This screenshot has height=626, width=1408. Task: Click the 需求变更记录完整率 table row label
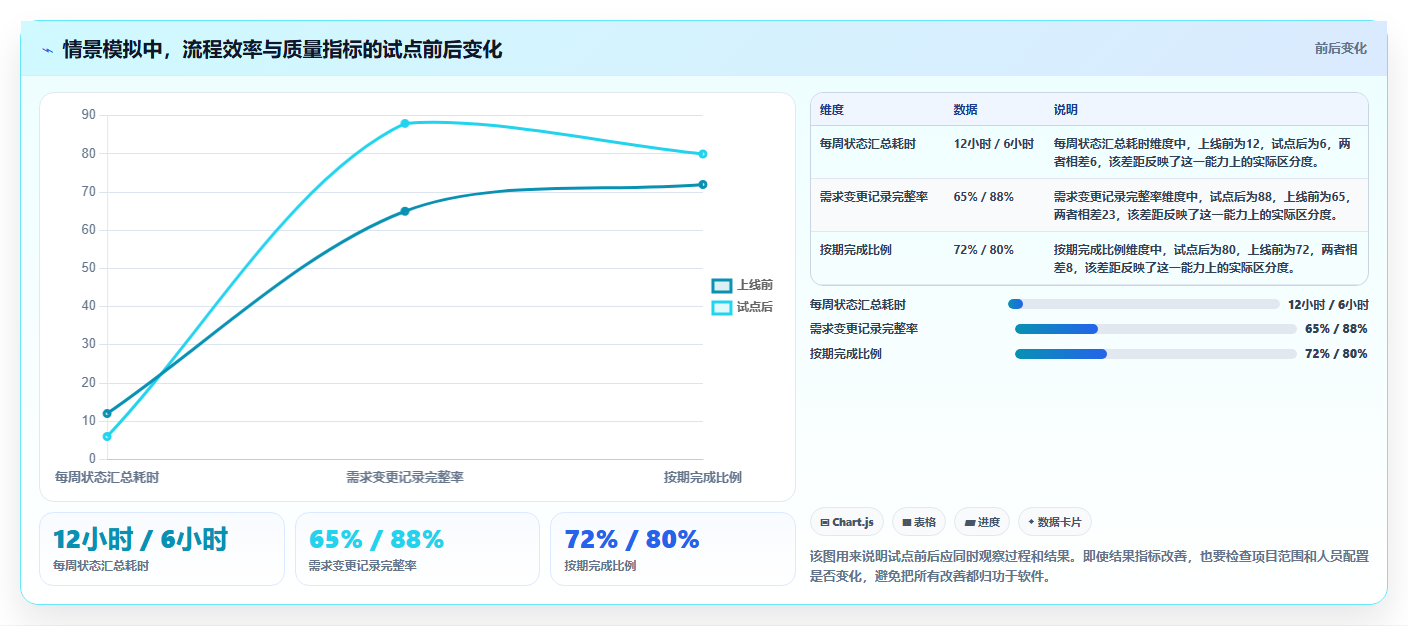[874, 197]
